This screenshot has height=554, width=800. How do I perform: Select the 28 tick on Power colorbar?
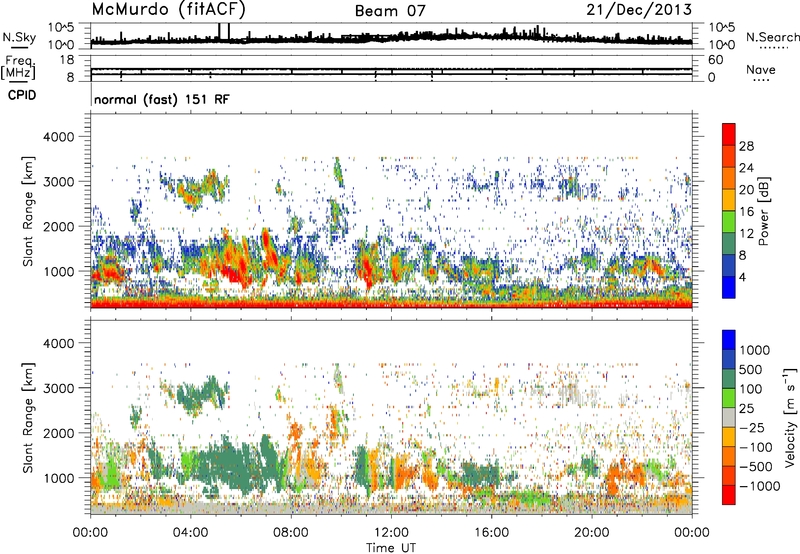746,146
